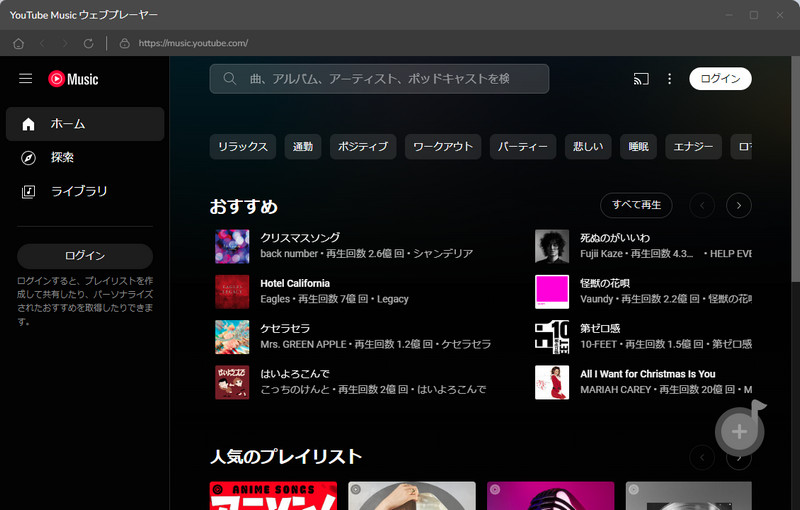Click the floating add music button

[x=739, y=431]
